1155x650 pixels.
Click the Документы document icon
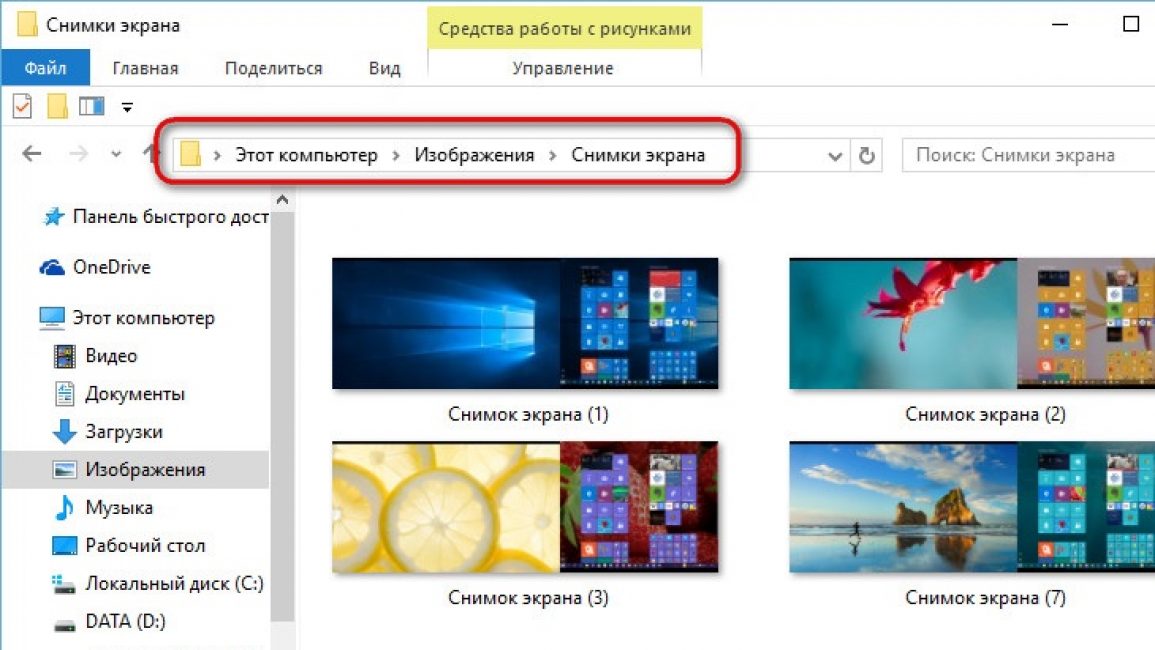[x=65, y=394]
